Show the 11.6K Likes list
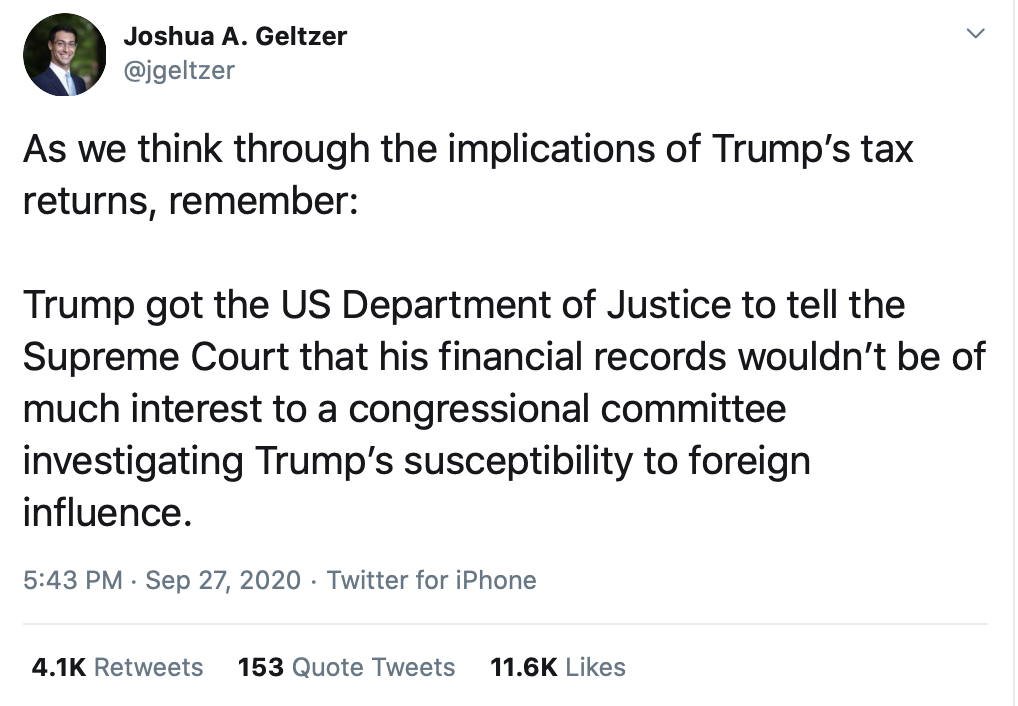This screenshot has width=1018, height=706. pyautogui.click(x=558, y=667)
